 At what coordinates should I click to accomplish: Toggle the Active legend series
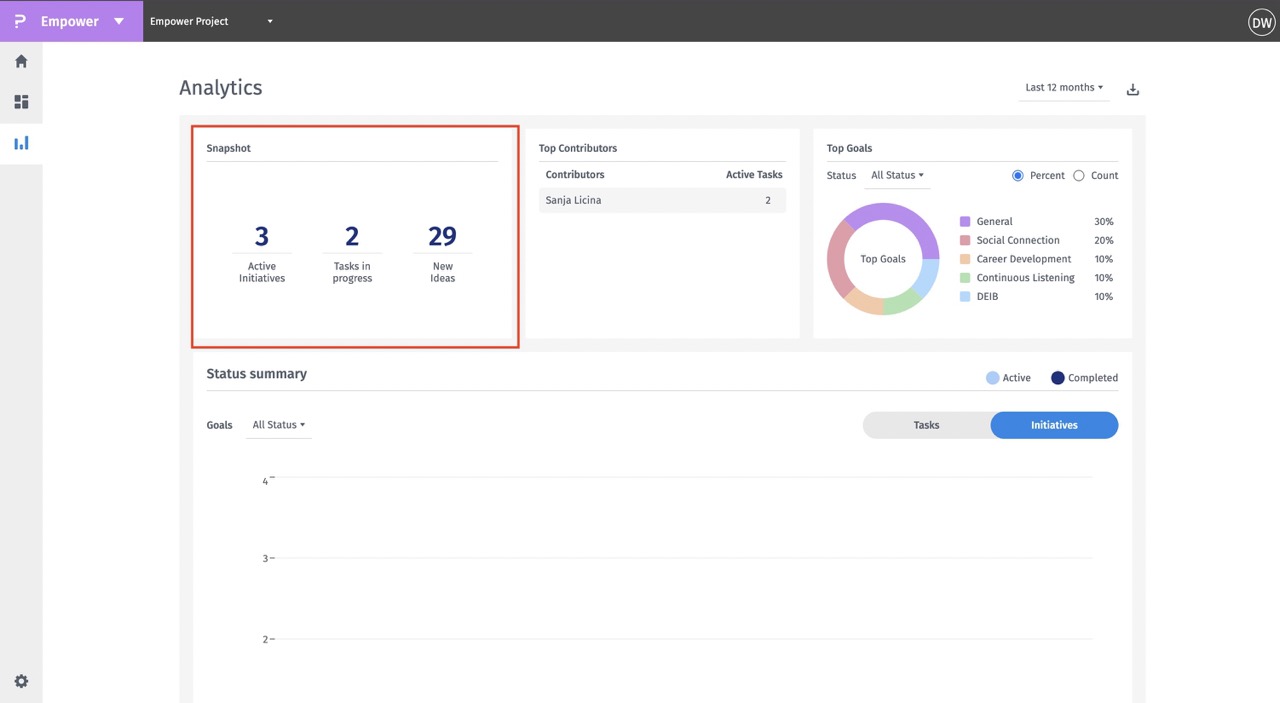1008,378
